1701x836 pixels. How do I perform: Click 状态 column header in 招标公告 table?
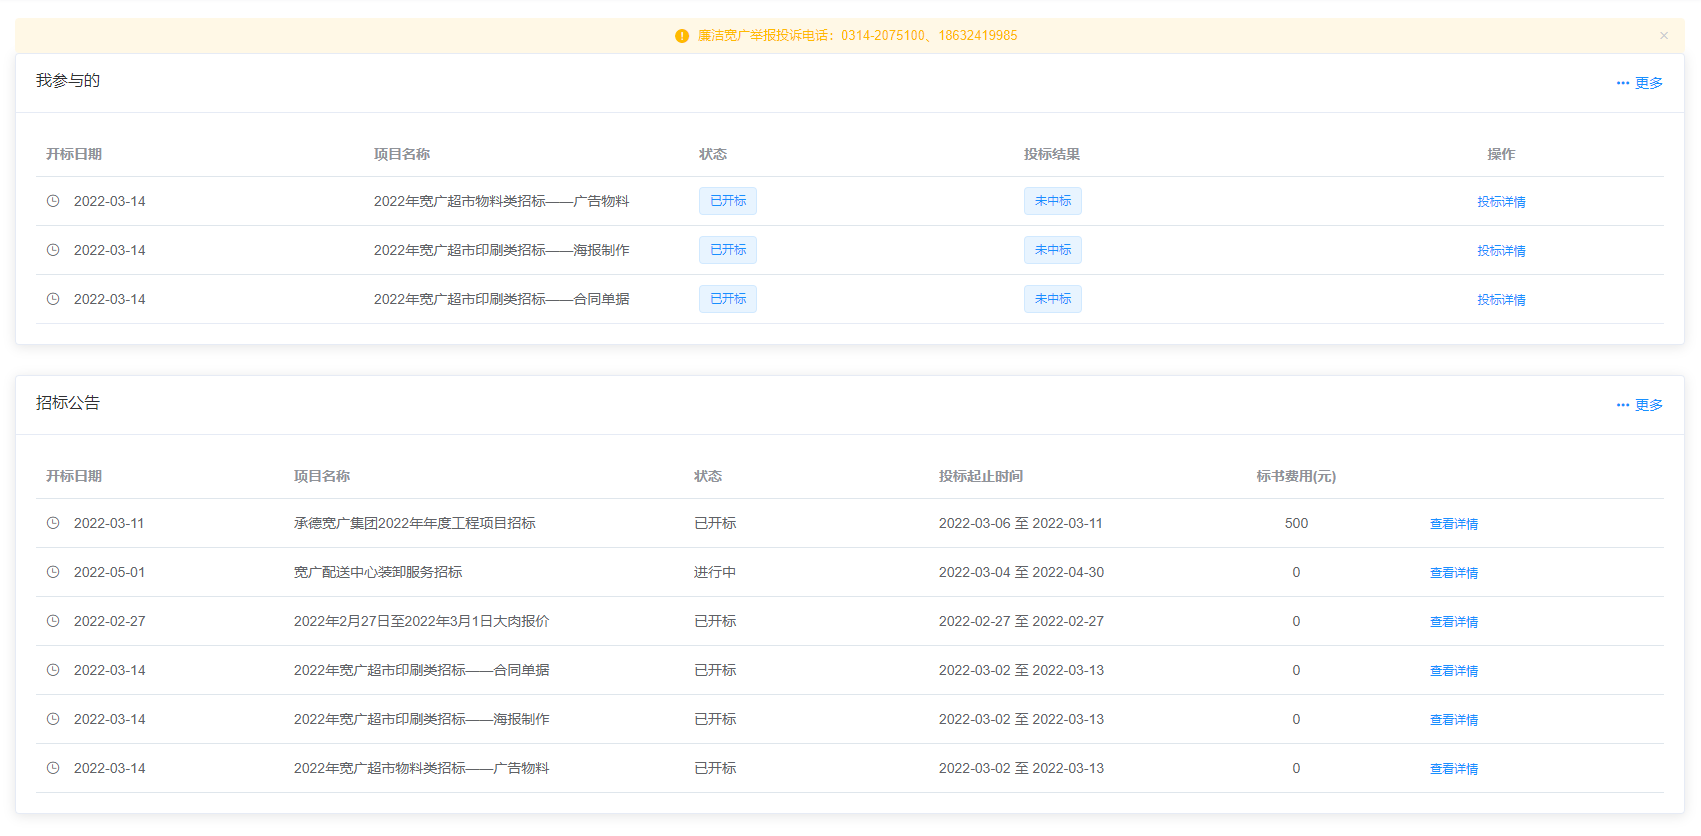[x=708, y=476]
